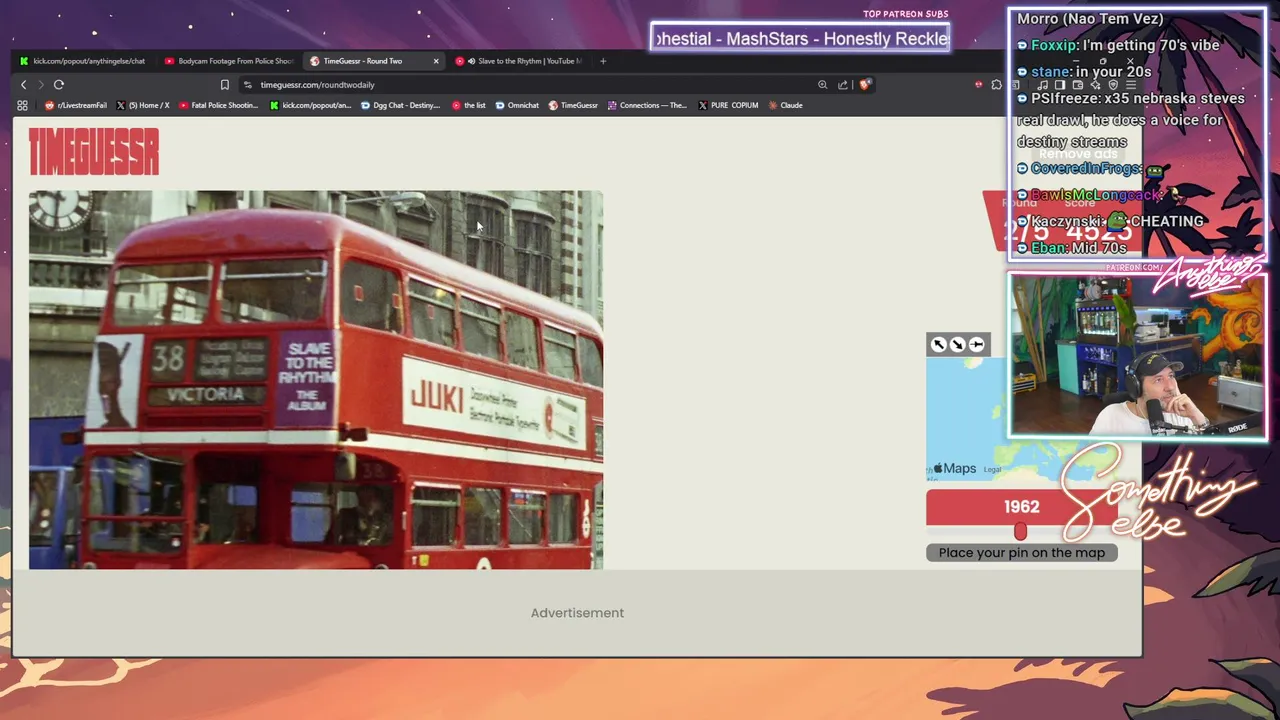Open 'the list' bookmark
This screenshot has height=720, width=1280.
tap(469, 105)
